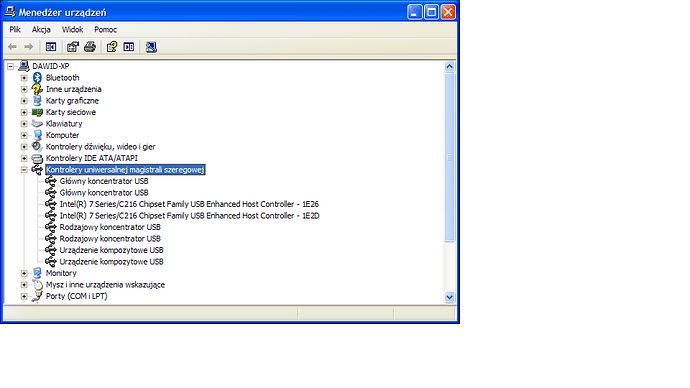Click the scrollbar down arrow
Viewport: 690px width, 388px height.
tap(449, 297)
